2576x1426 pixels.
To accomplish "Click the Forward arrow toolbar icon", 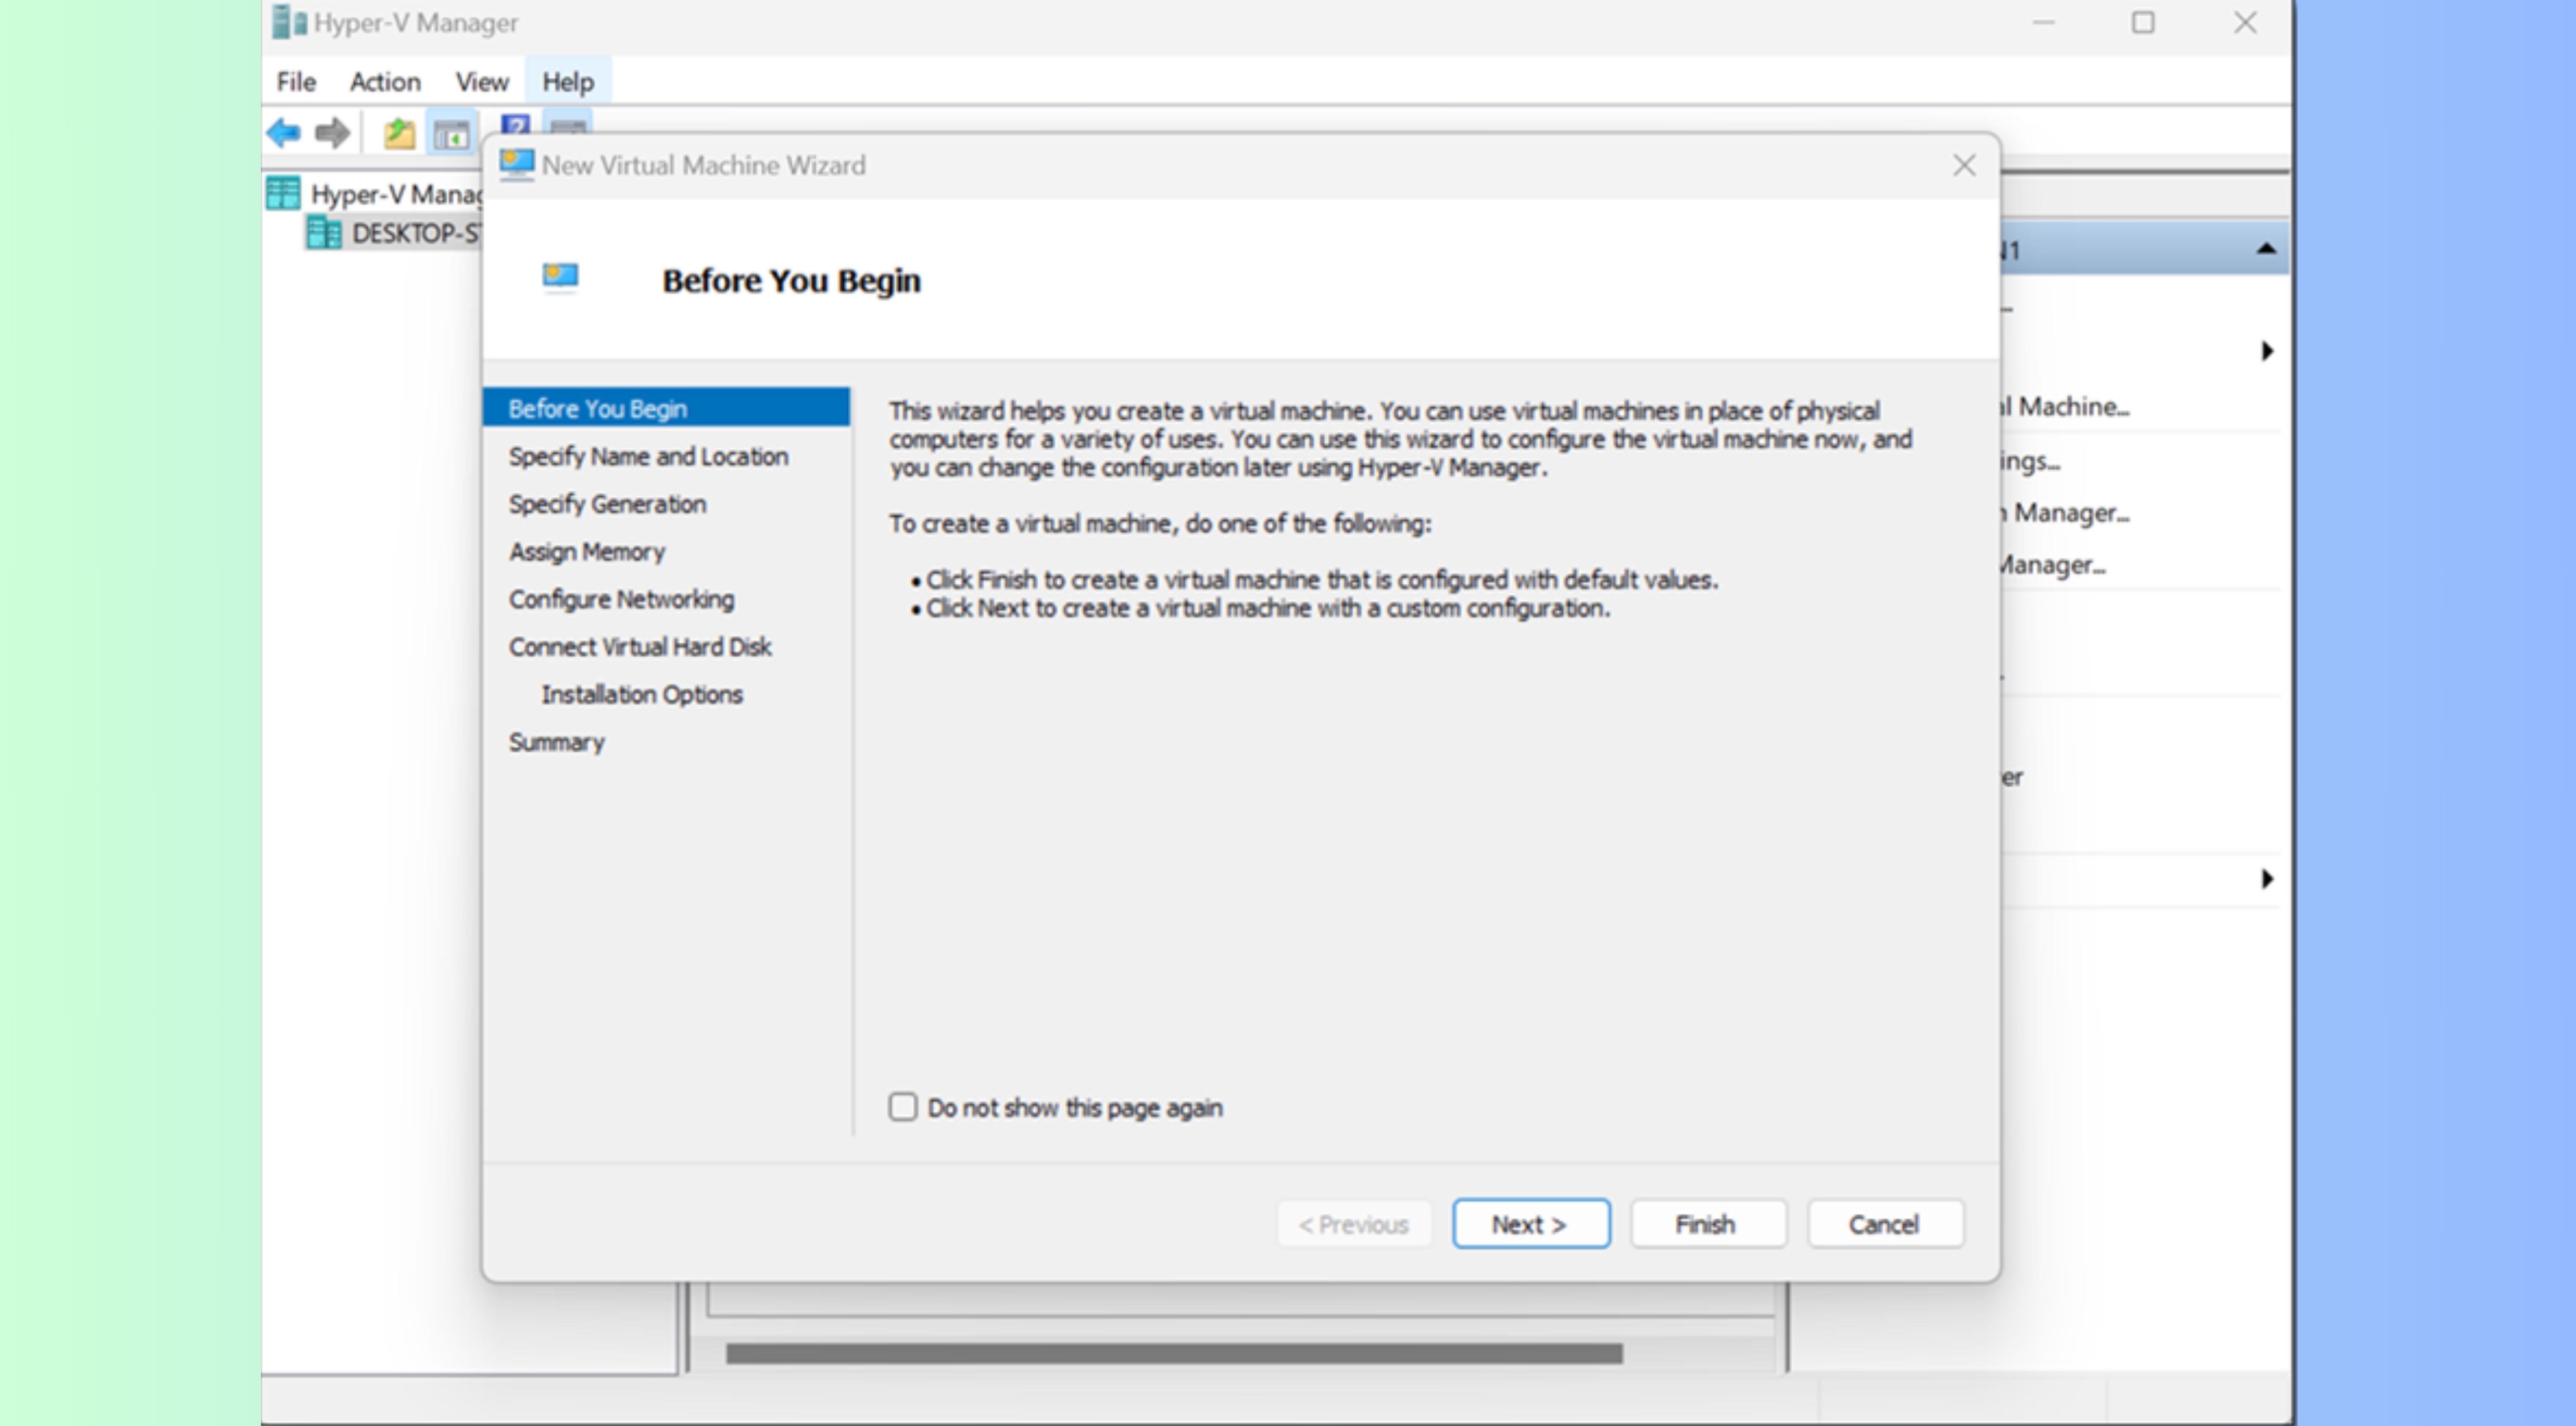I will tap(332, 133).
